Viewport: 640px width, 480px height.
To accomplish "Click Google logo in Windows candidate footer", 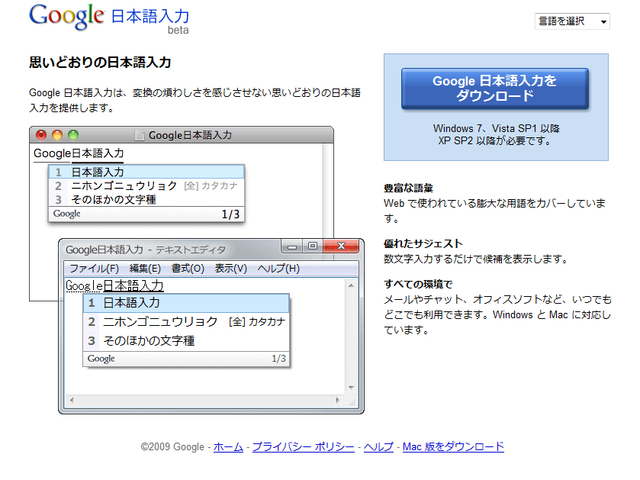I will click(101, 359).
